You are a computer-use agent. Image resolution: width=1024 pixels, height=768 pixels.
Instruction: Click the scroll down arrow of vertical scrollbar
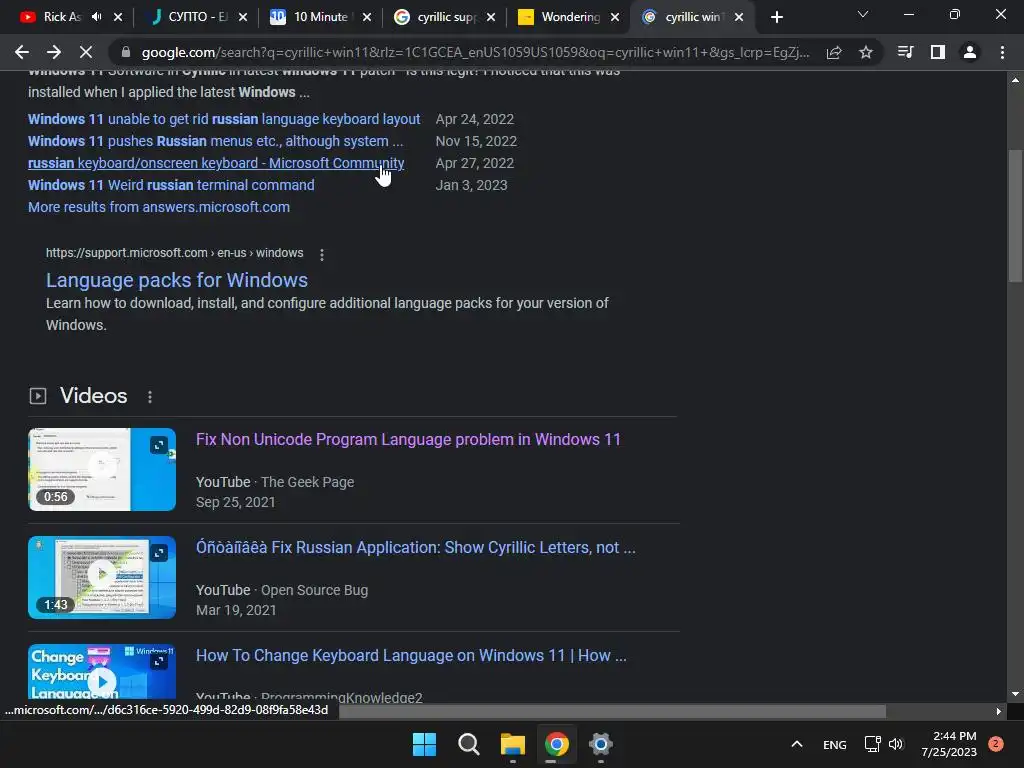(x=1015, y=694)
